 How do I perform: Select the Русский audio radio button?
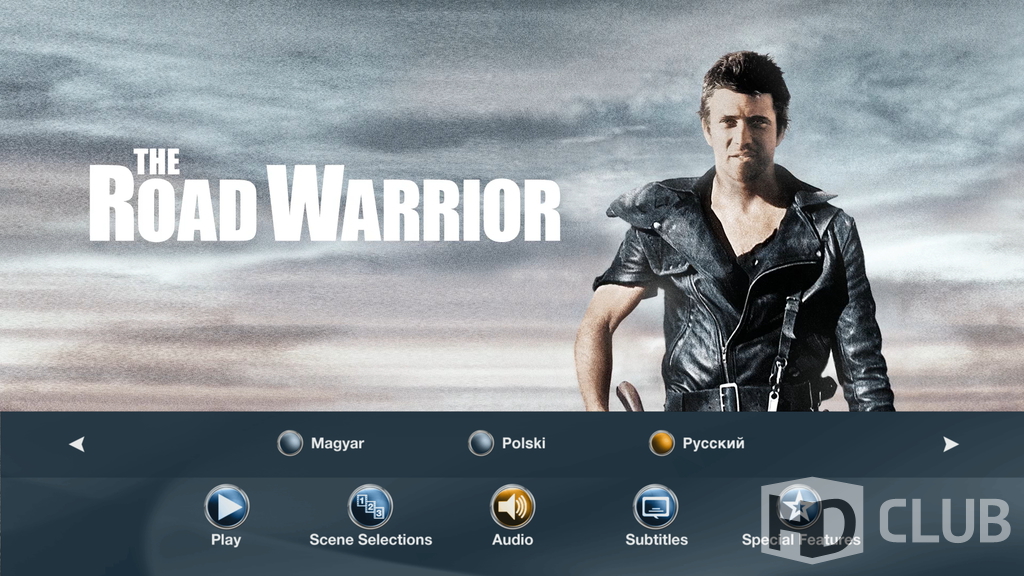(662, 443)
